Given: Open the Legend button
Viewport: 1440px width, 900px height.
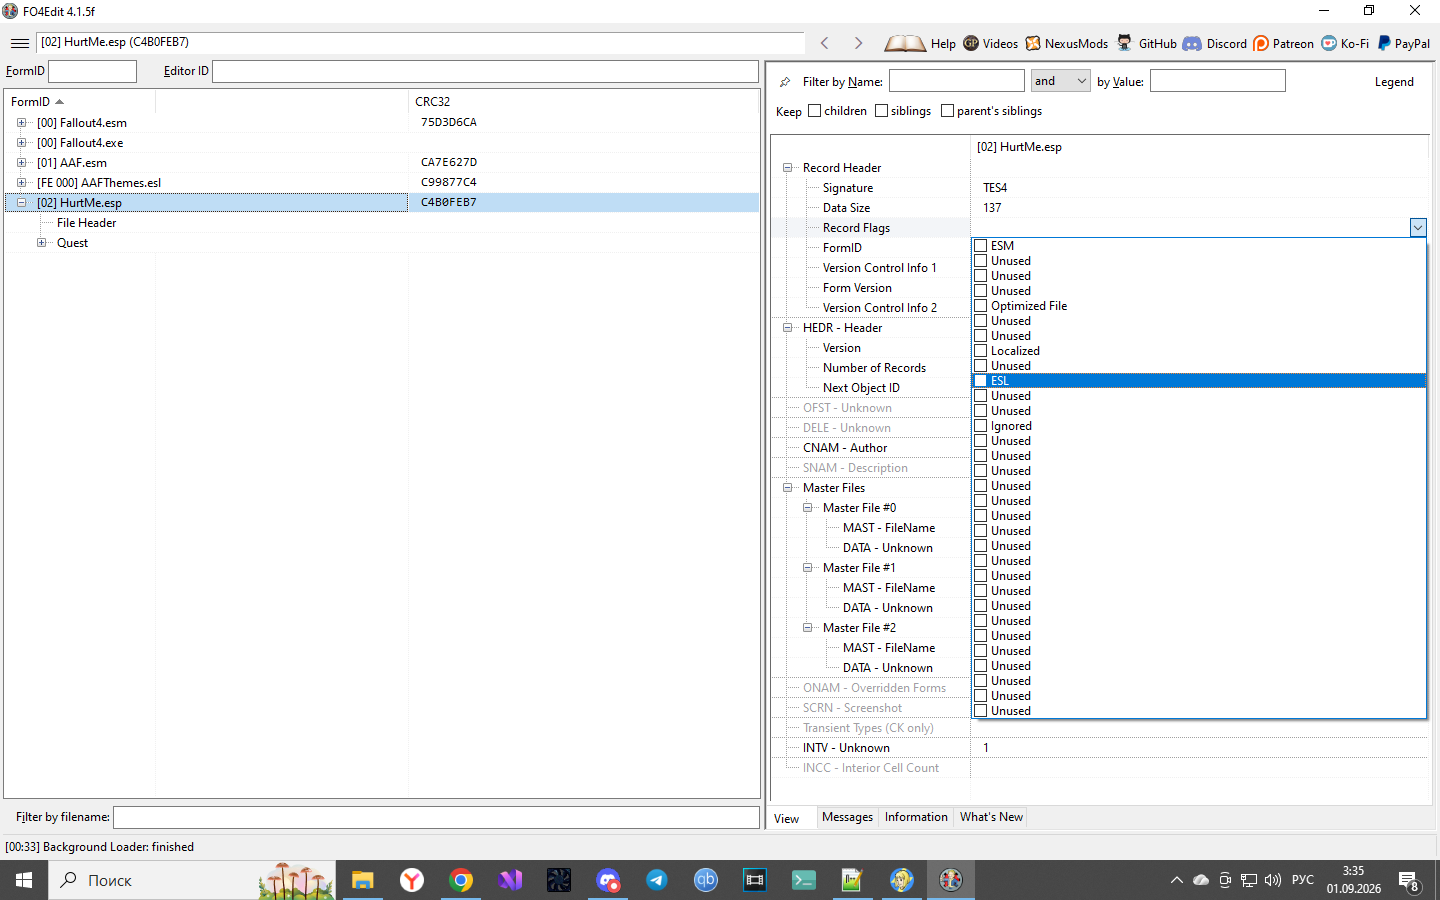Looking at the screenshot, I should pos(1394,82).
